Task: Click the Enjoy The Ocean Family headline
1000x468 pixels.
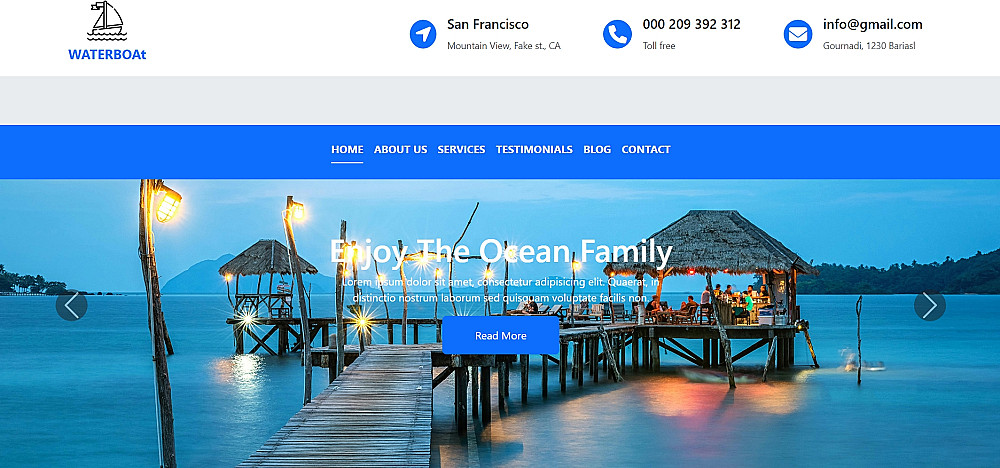Action: (x=501, y=252)
